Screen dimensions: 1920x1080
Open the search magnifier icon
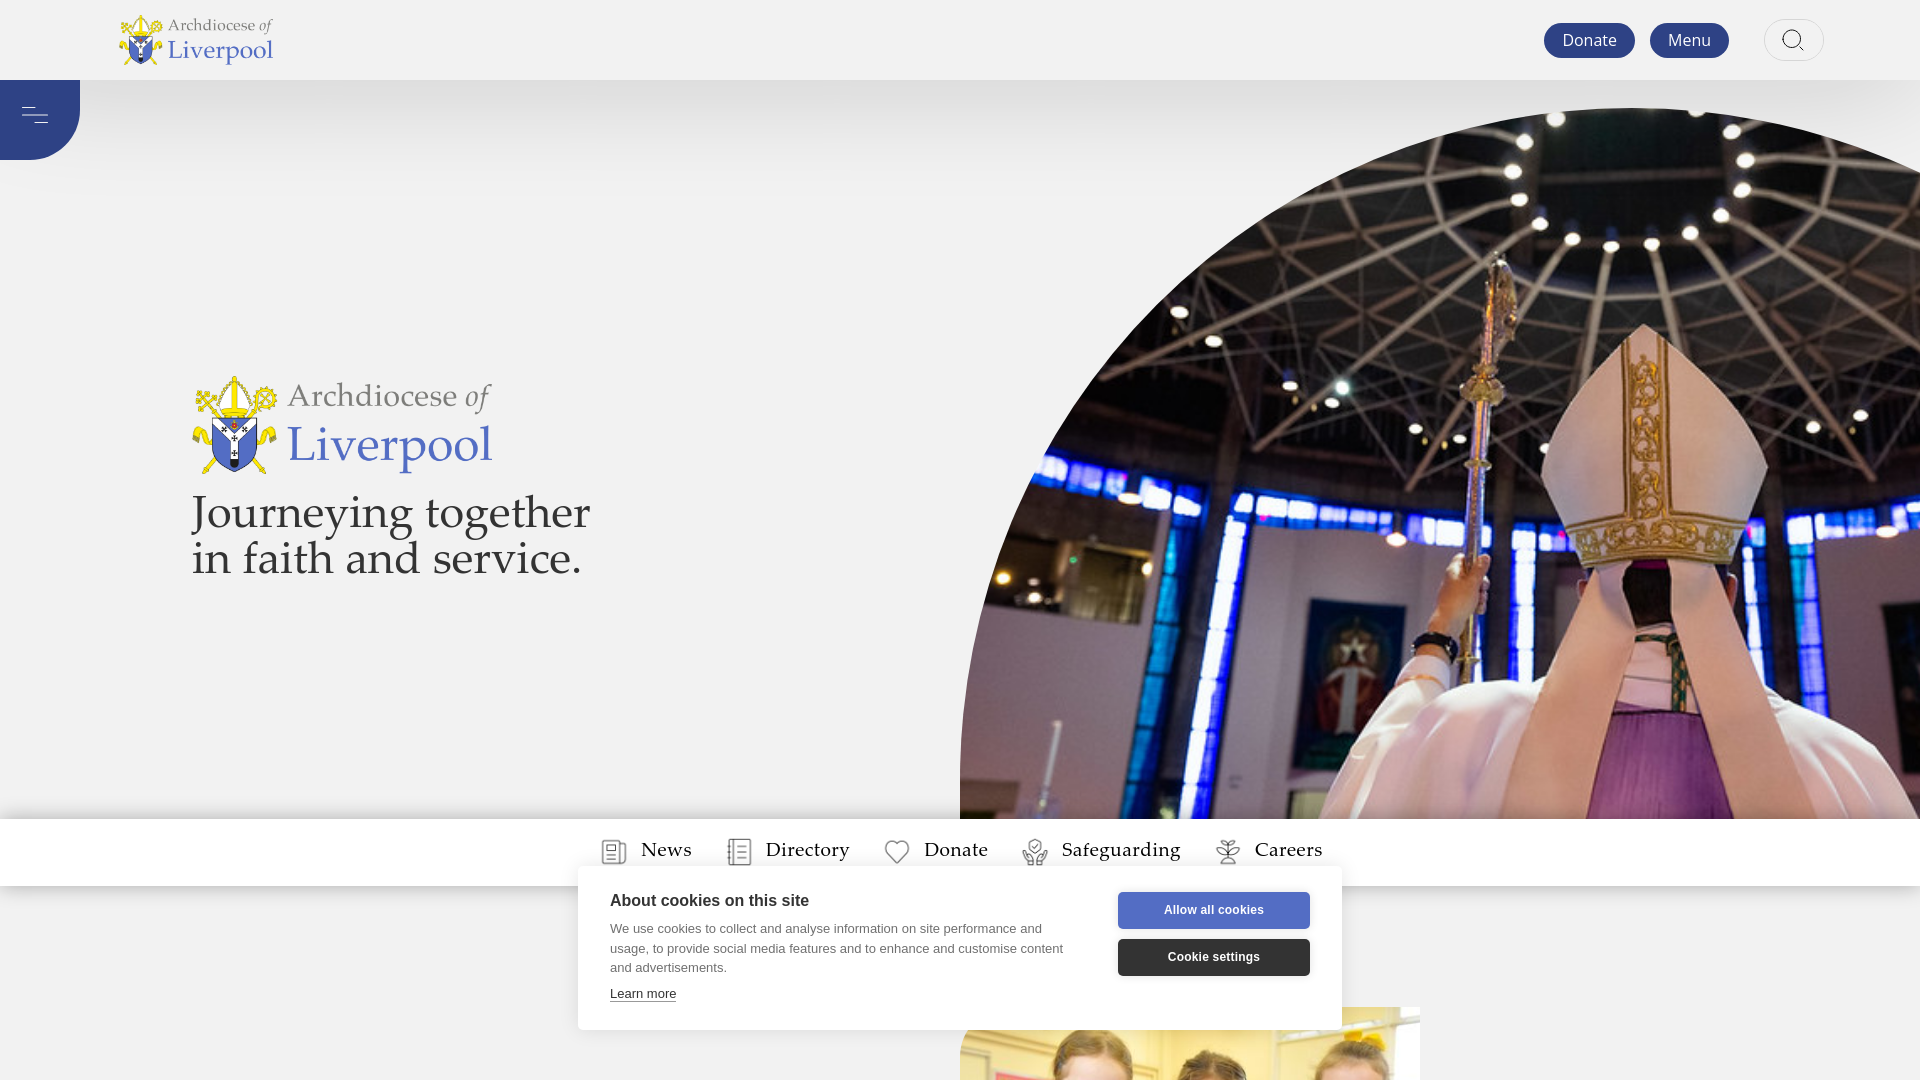click(1793, 40)
